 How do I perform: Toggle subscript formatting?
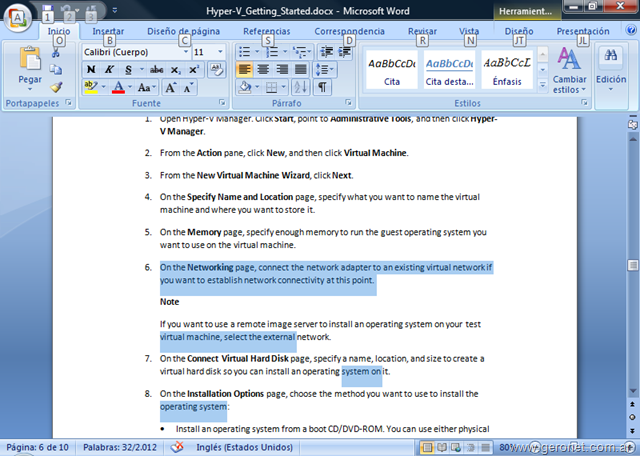[176, 69]
